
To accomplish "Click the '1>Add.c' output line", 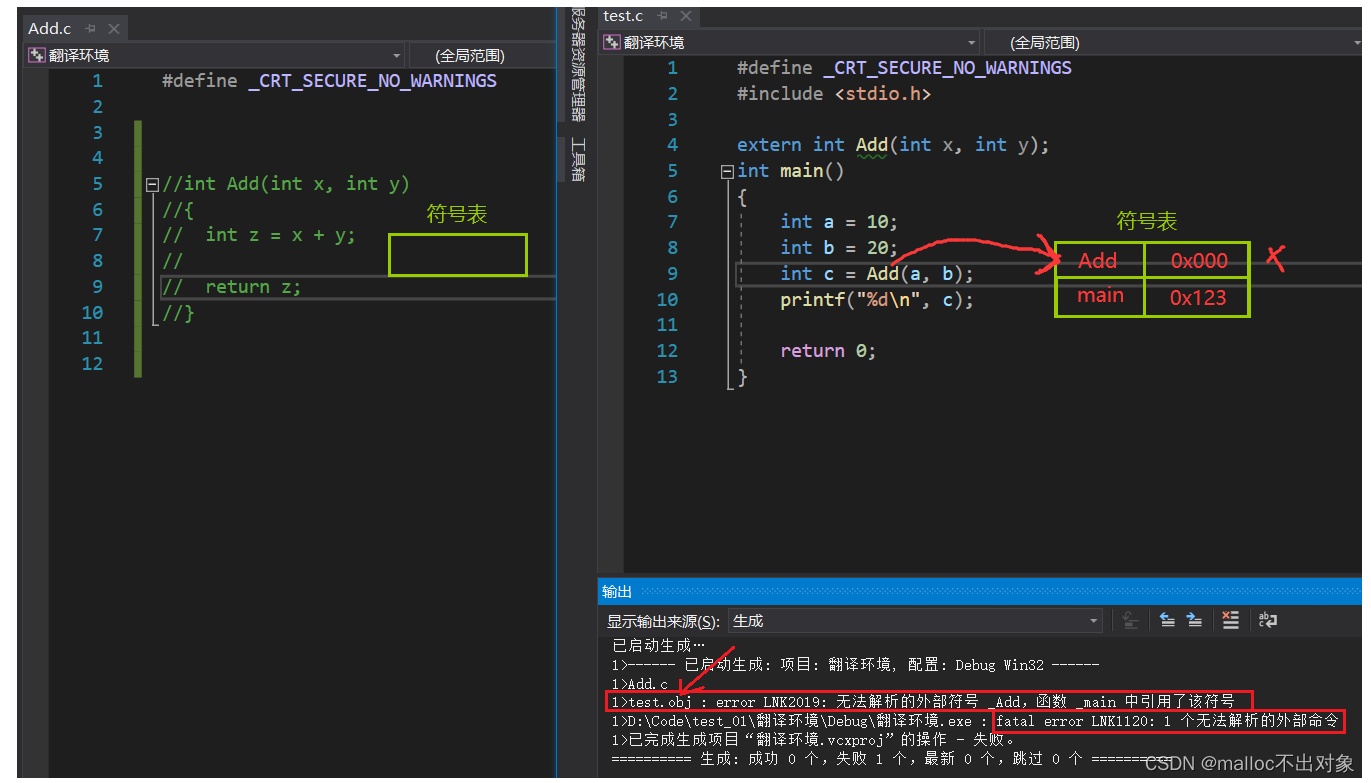I will point(640,684).
